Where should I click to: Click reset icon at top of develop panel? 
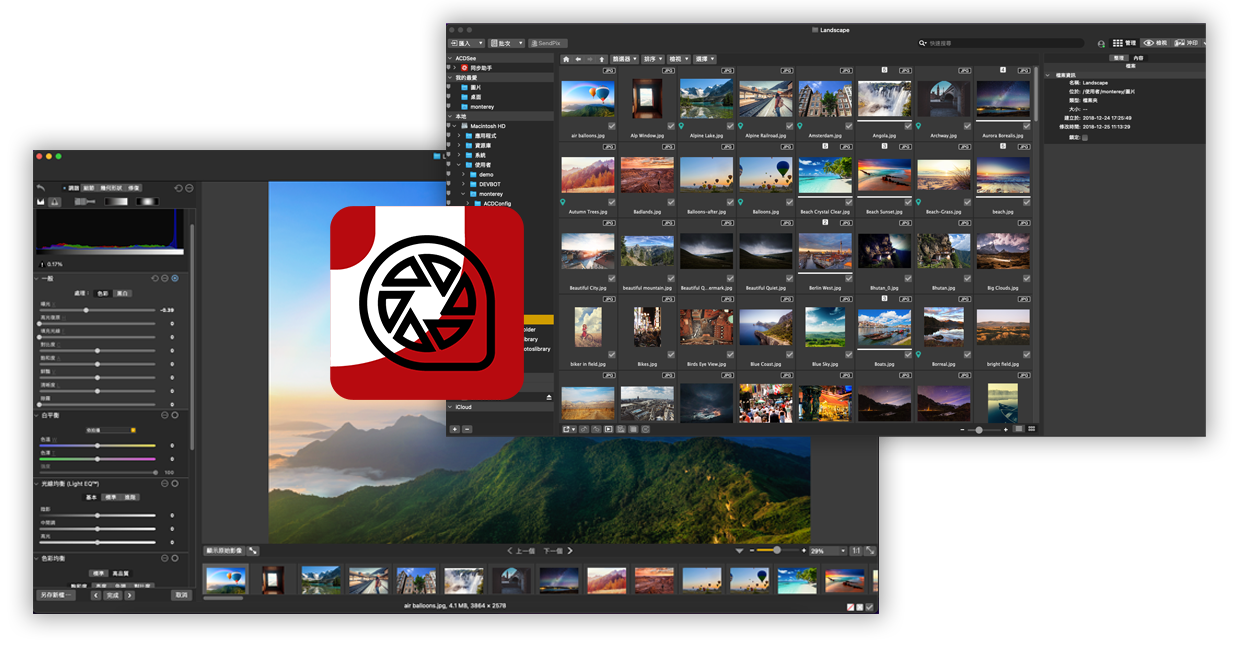click(x=178, y=187)
